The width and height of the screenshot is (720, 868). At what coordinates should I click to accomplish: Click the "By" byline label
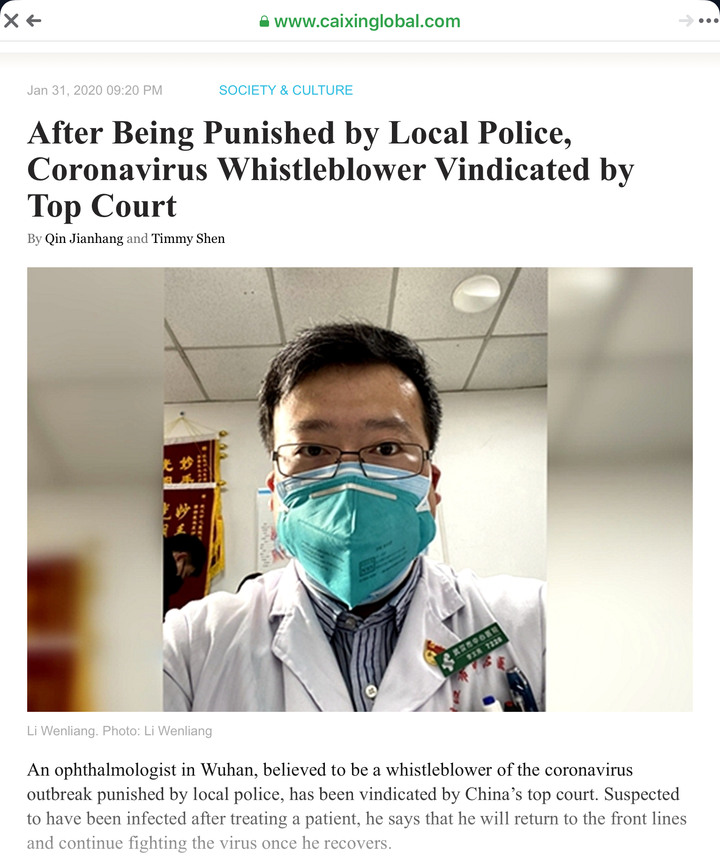[x=34, y=239]
